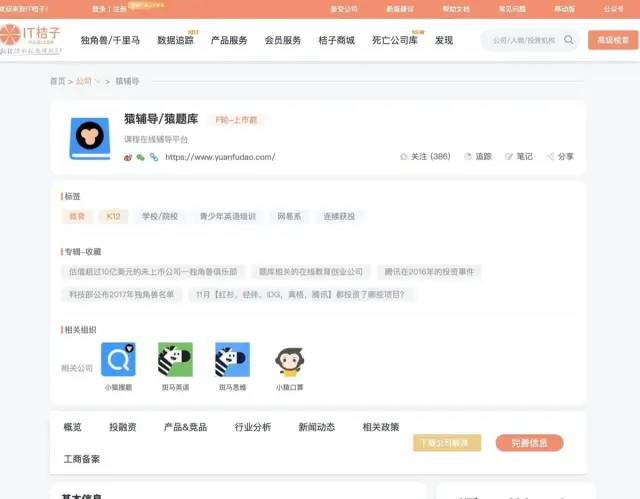Open 发现 menu
640x499 pixels.
click(444, 40)
